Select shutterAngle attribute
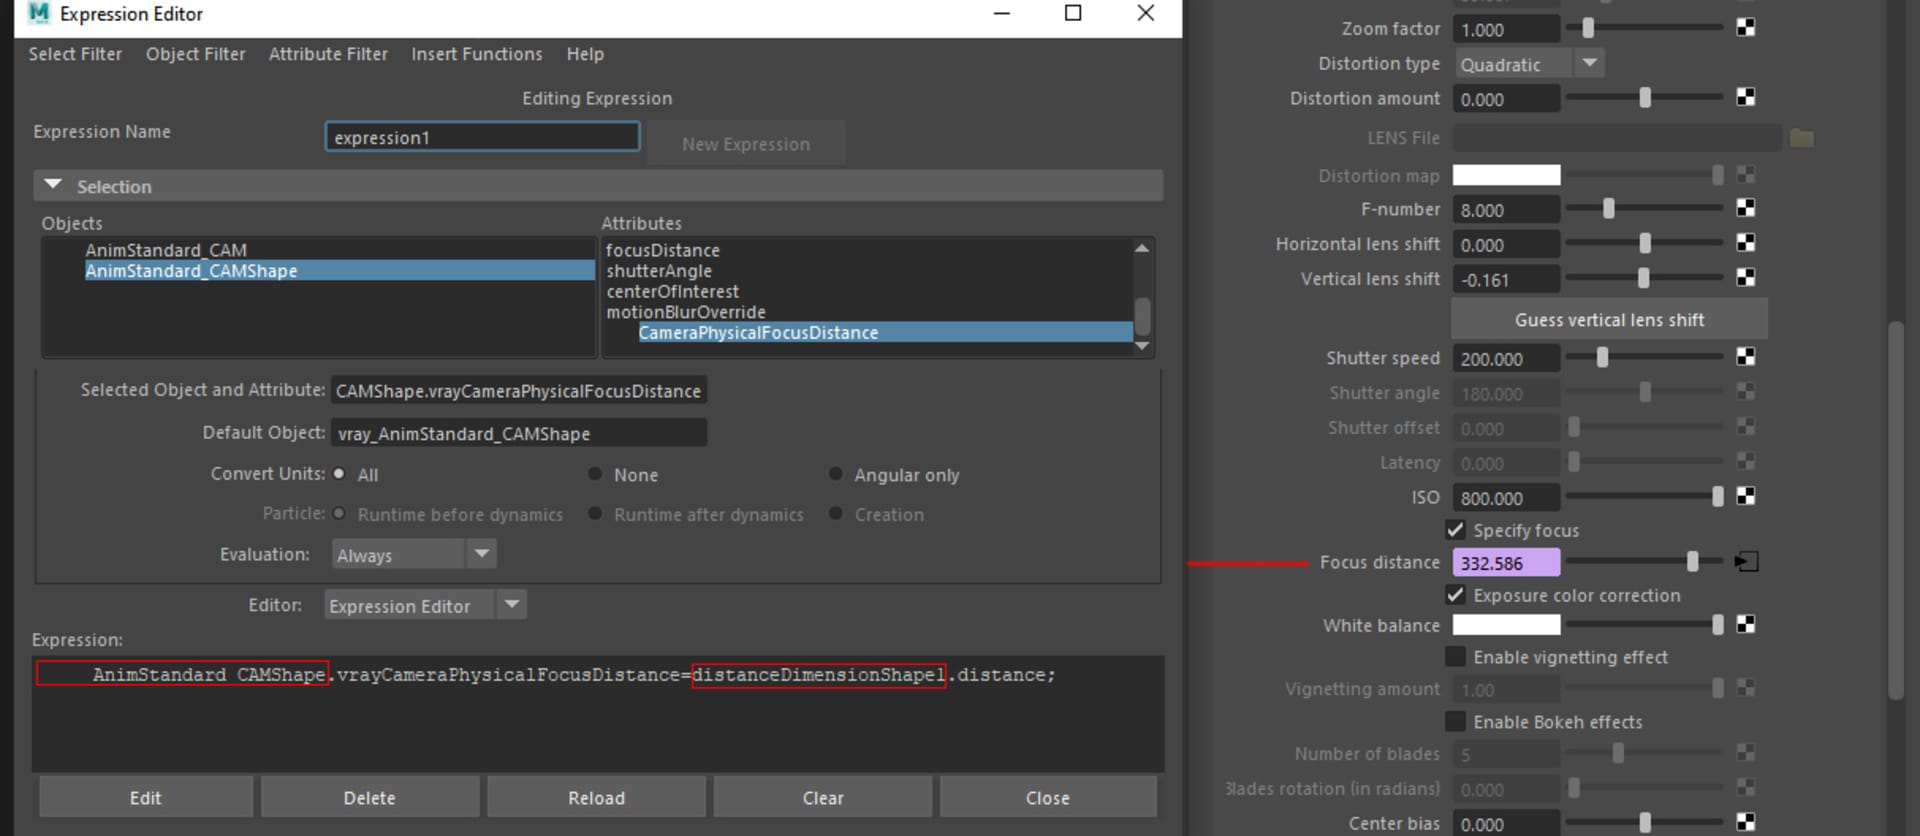1920x836 pixels. point(659,271)
